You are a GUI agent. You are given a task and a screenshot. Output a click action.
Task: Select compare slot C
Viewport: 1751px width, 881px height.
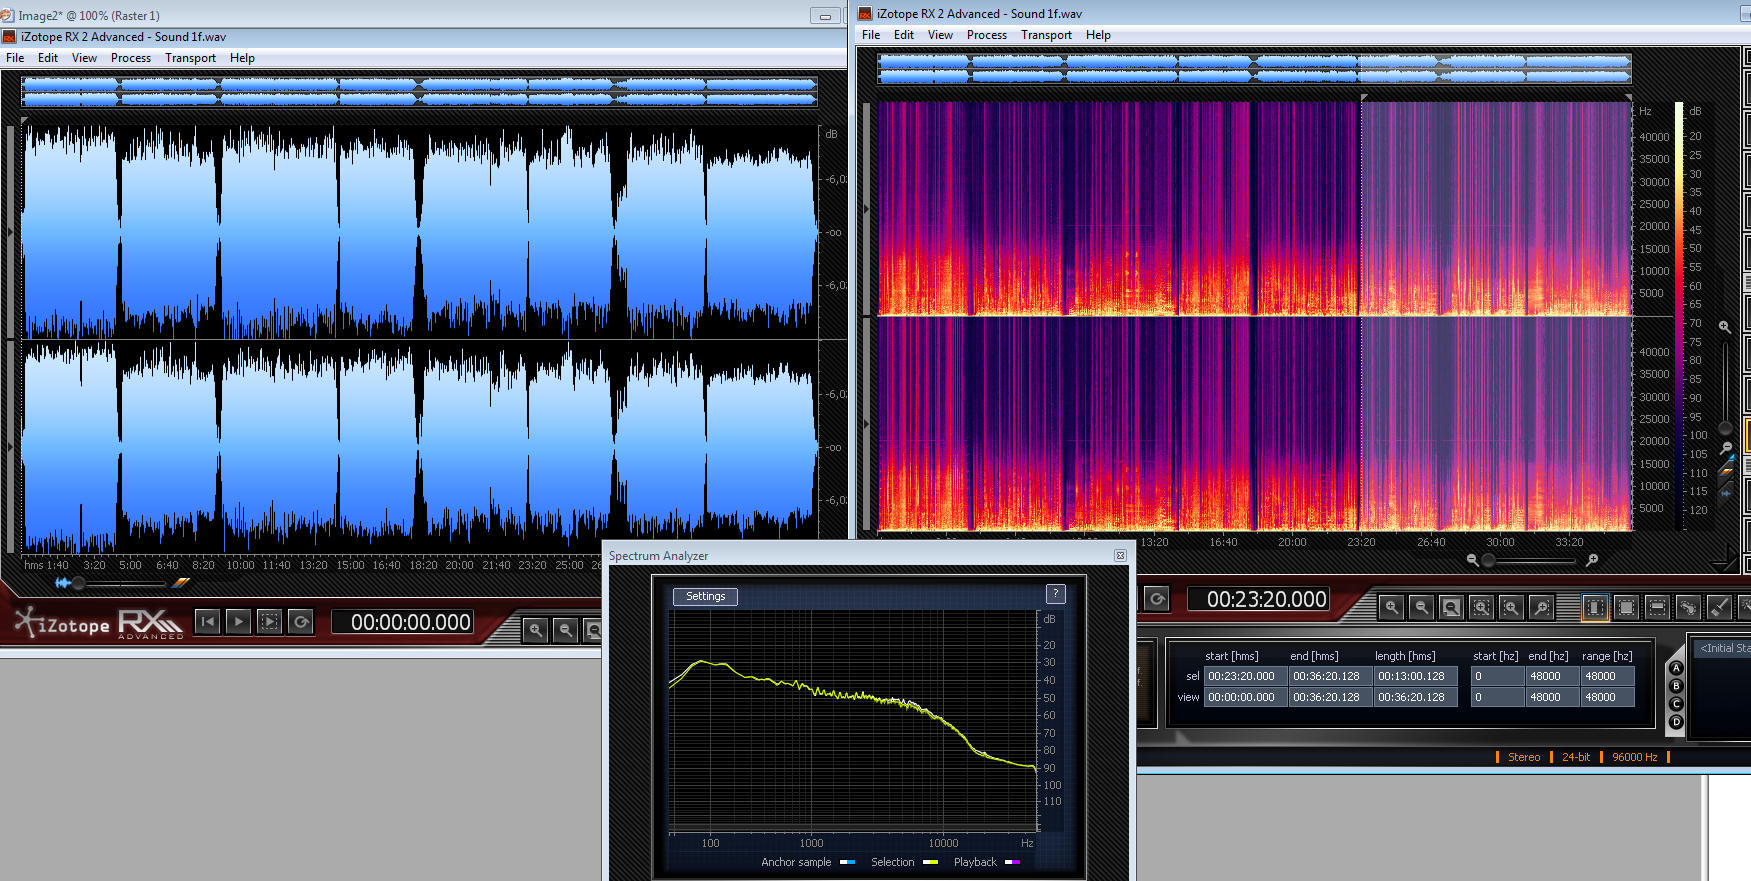[1676, 704]
